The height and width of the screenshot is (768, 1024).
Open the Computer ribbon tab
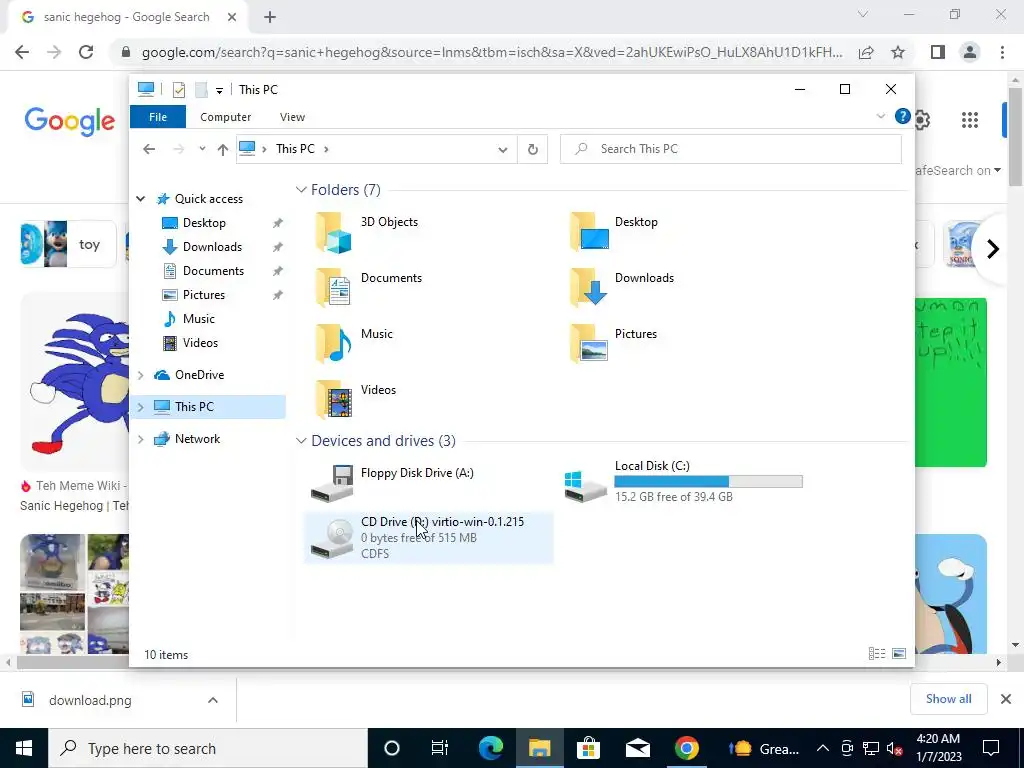(225, 117)
